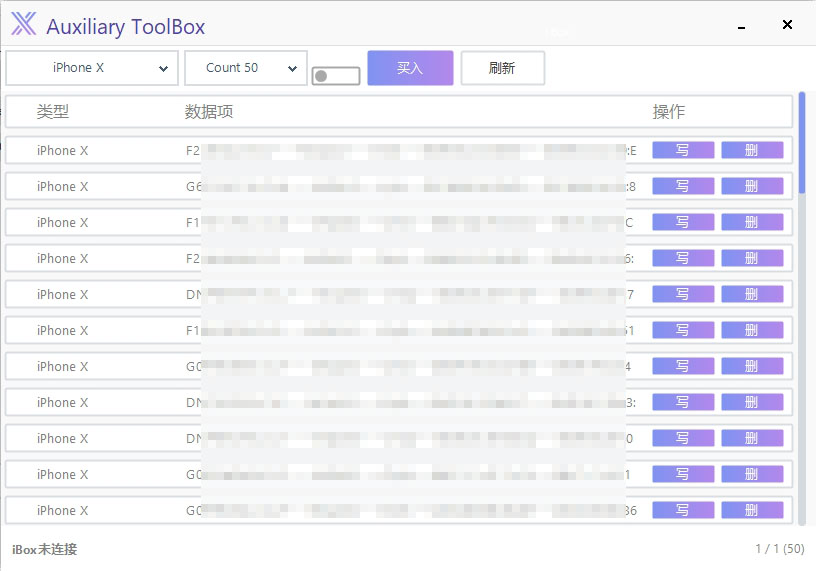816x571 pixels.
Task: Minimize the Auxiliary ToolBox window
Action: coord(742,26)
